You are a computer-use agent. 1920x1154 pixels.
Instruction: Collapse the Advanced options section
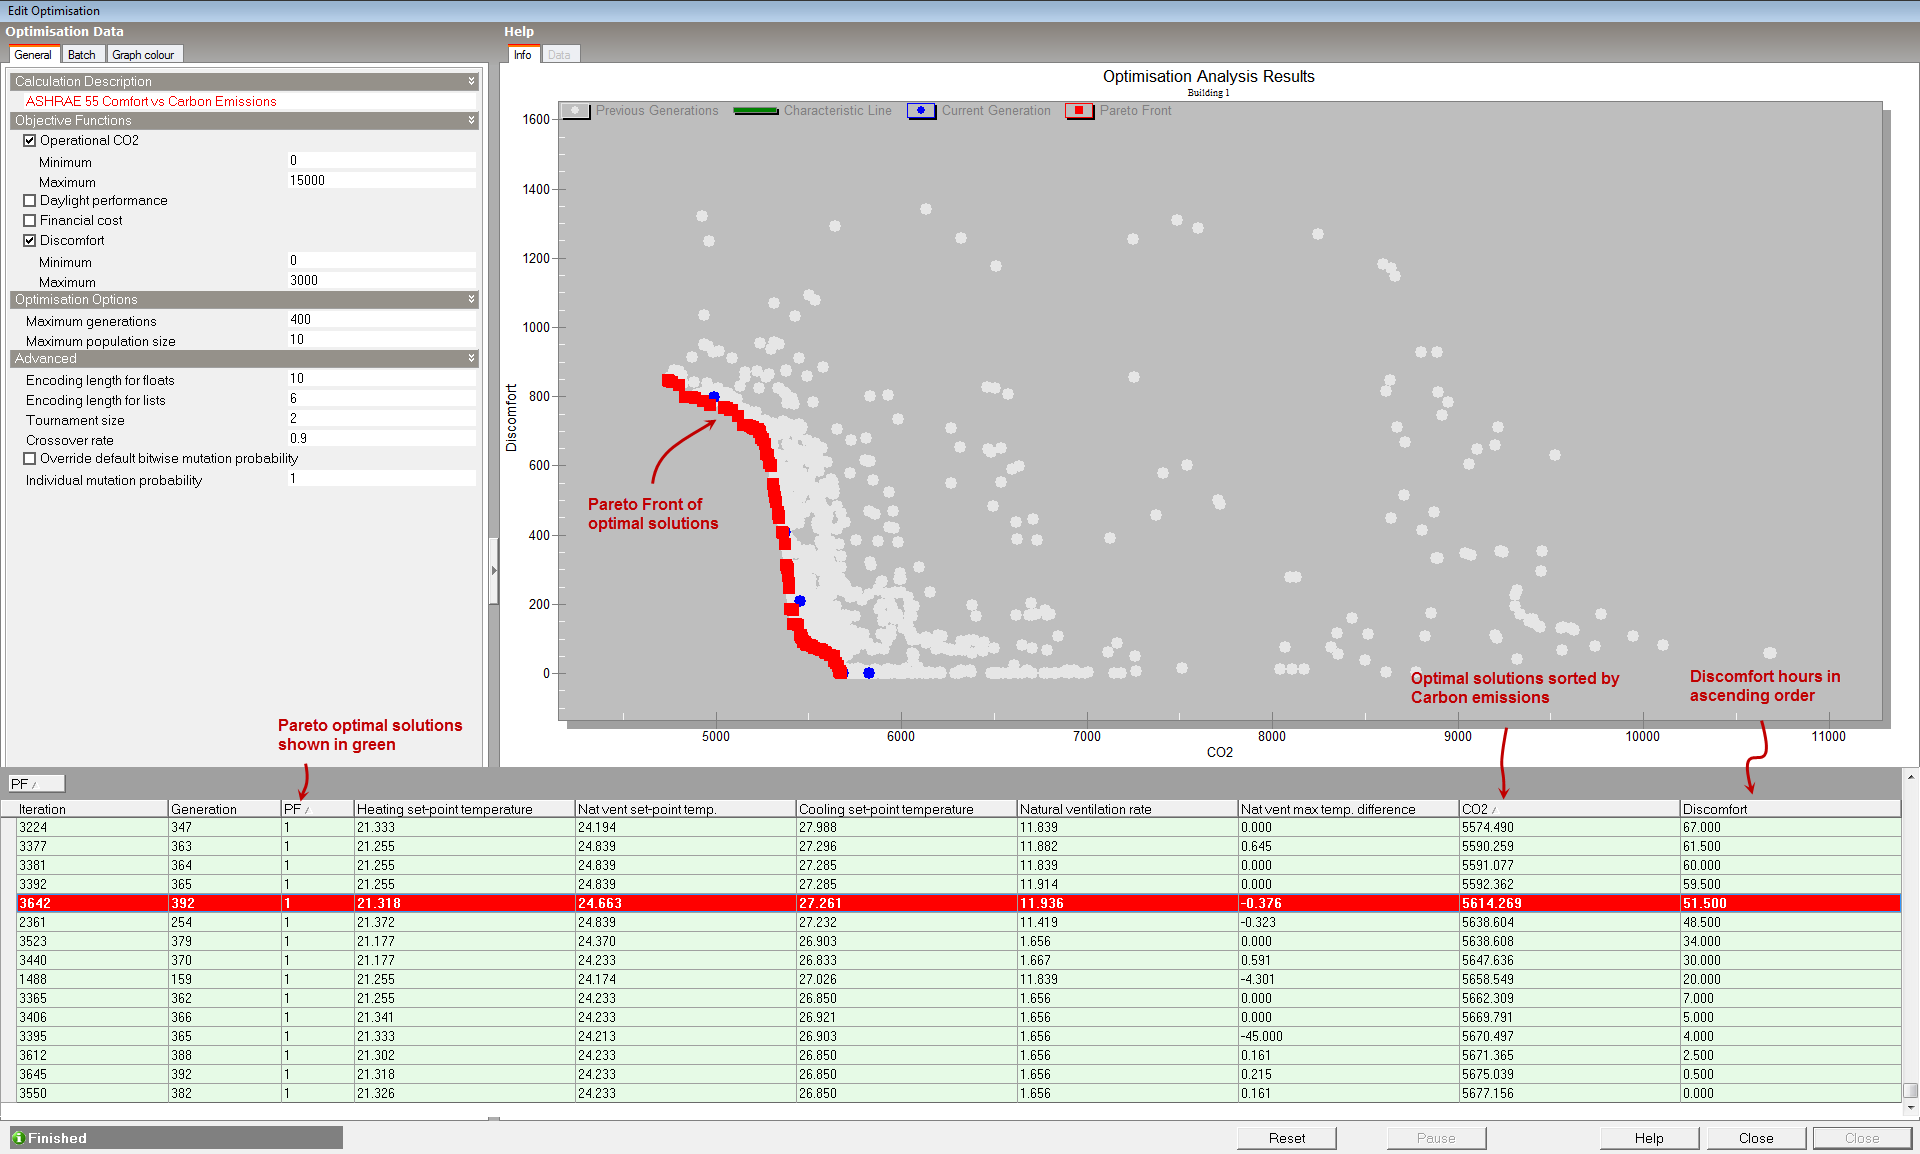471,359
